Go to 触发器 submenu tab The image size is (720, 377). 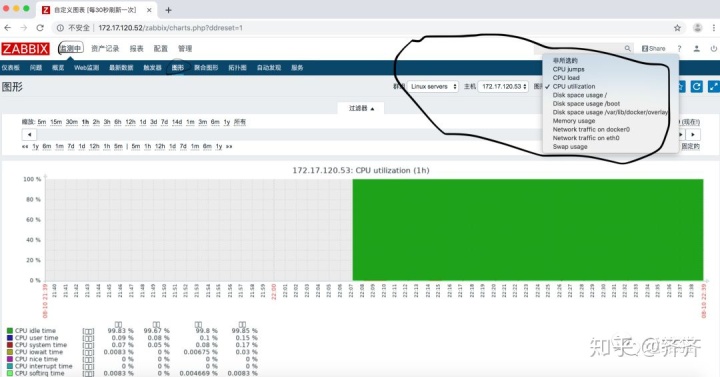click(152, 68)
